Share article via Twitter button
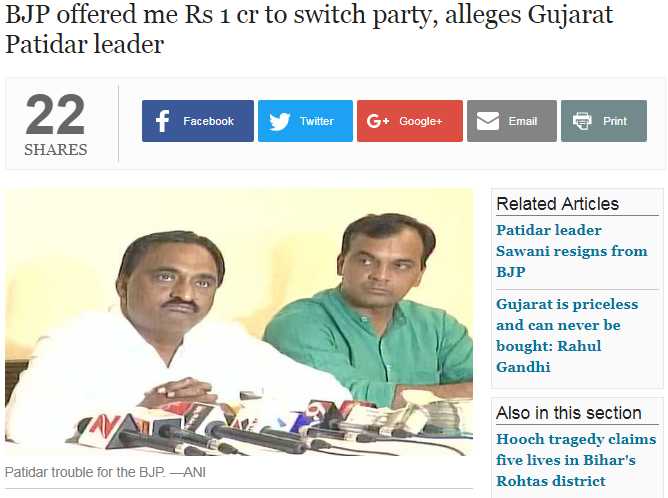This screenshot has height=498, width=668. [305, 121]
